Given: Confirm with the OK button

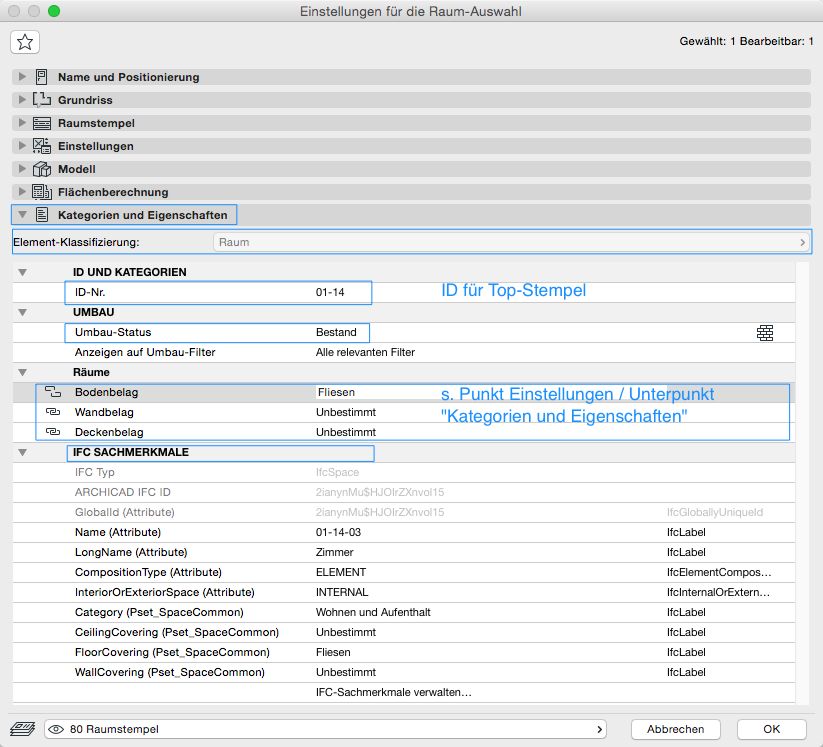Looking at the screenshot, I should point(771,730).
